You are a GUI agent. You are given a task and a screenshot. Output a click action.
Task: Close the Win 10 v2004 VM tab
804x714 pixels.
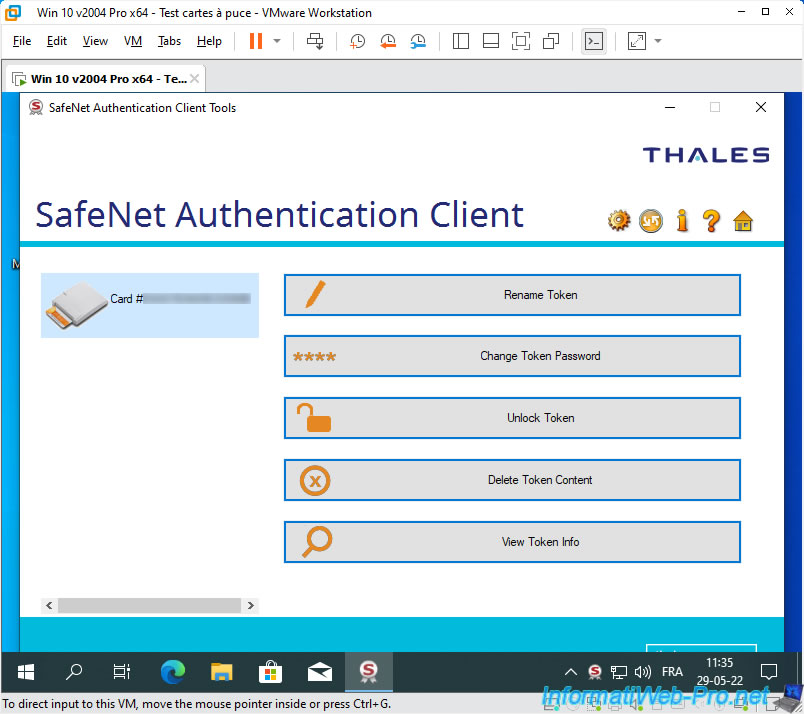(194, 79)
